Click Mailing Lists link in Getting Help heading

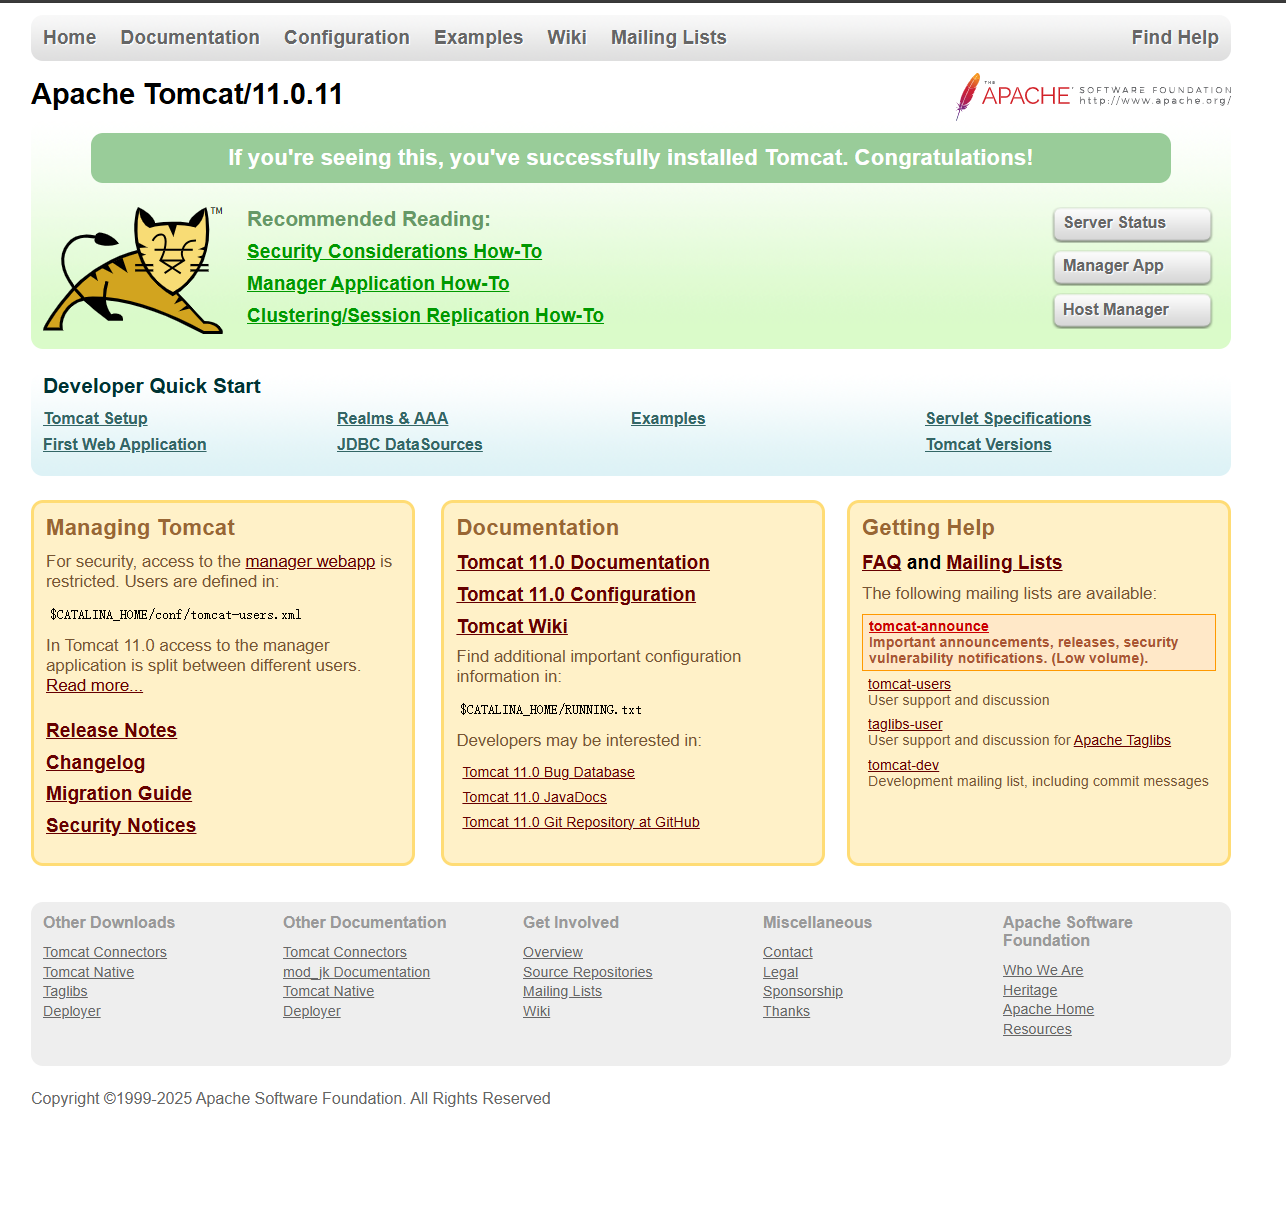1004,562
